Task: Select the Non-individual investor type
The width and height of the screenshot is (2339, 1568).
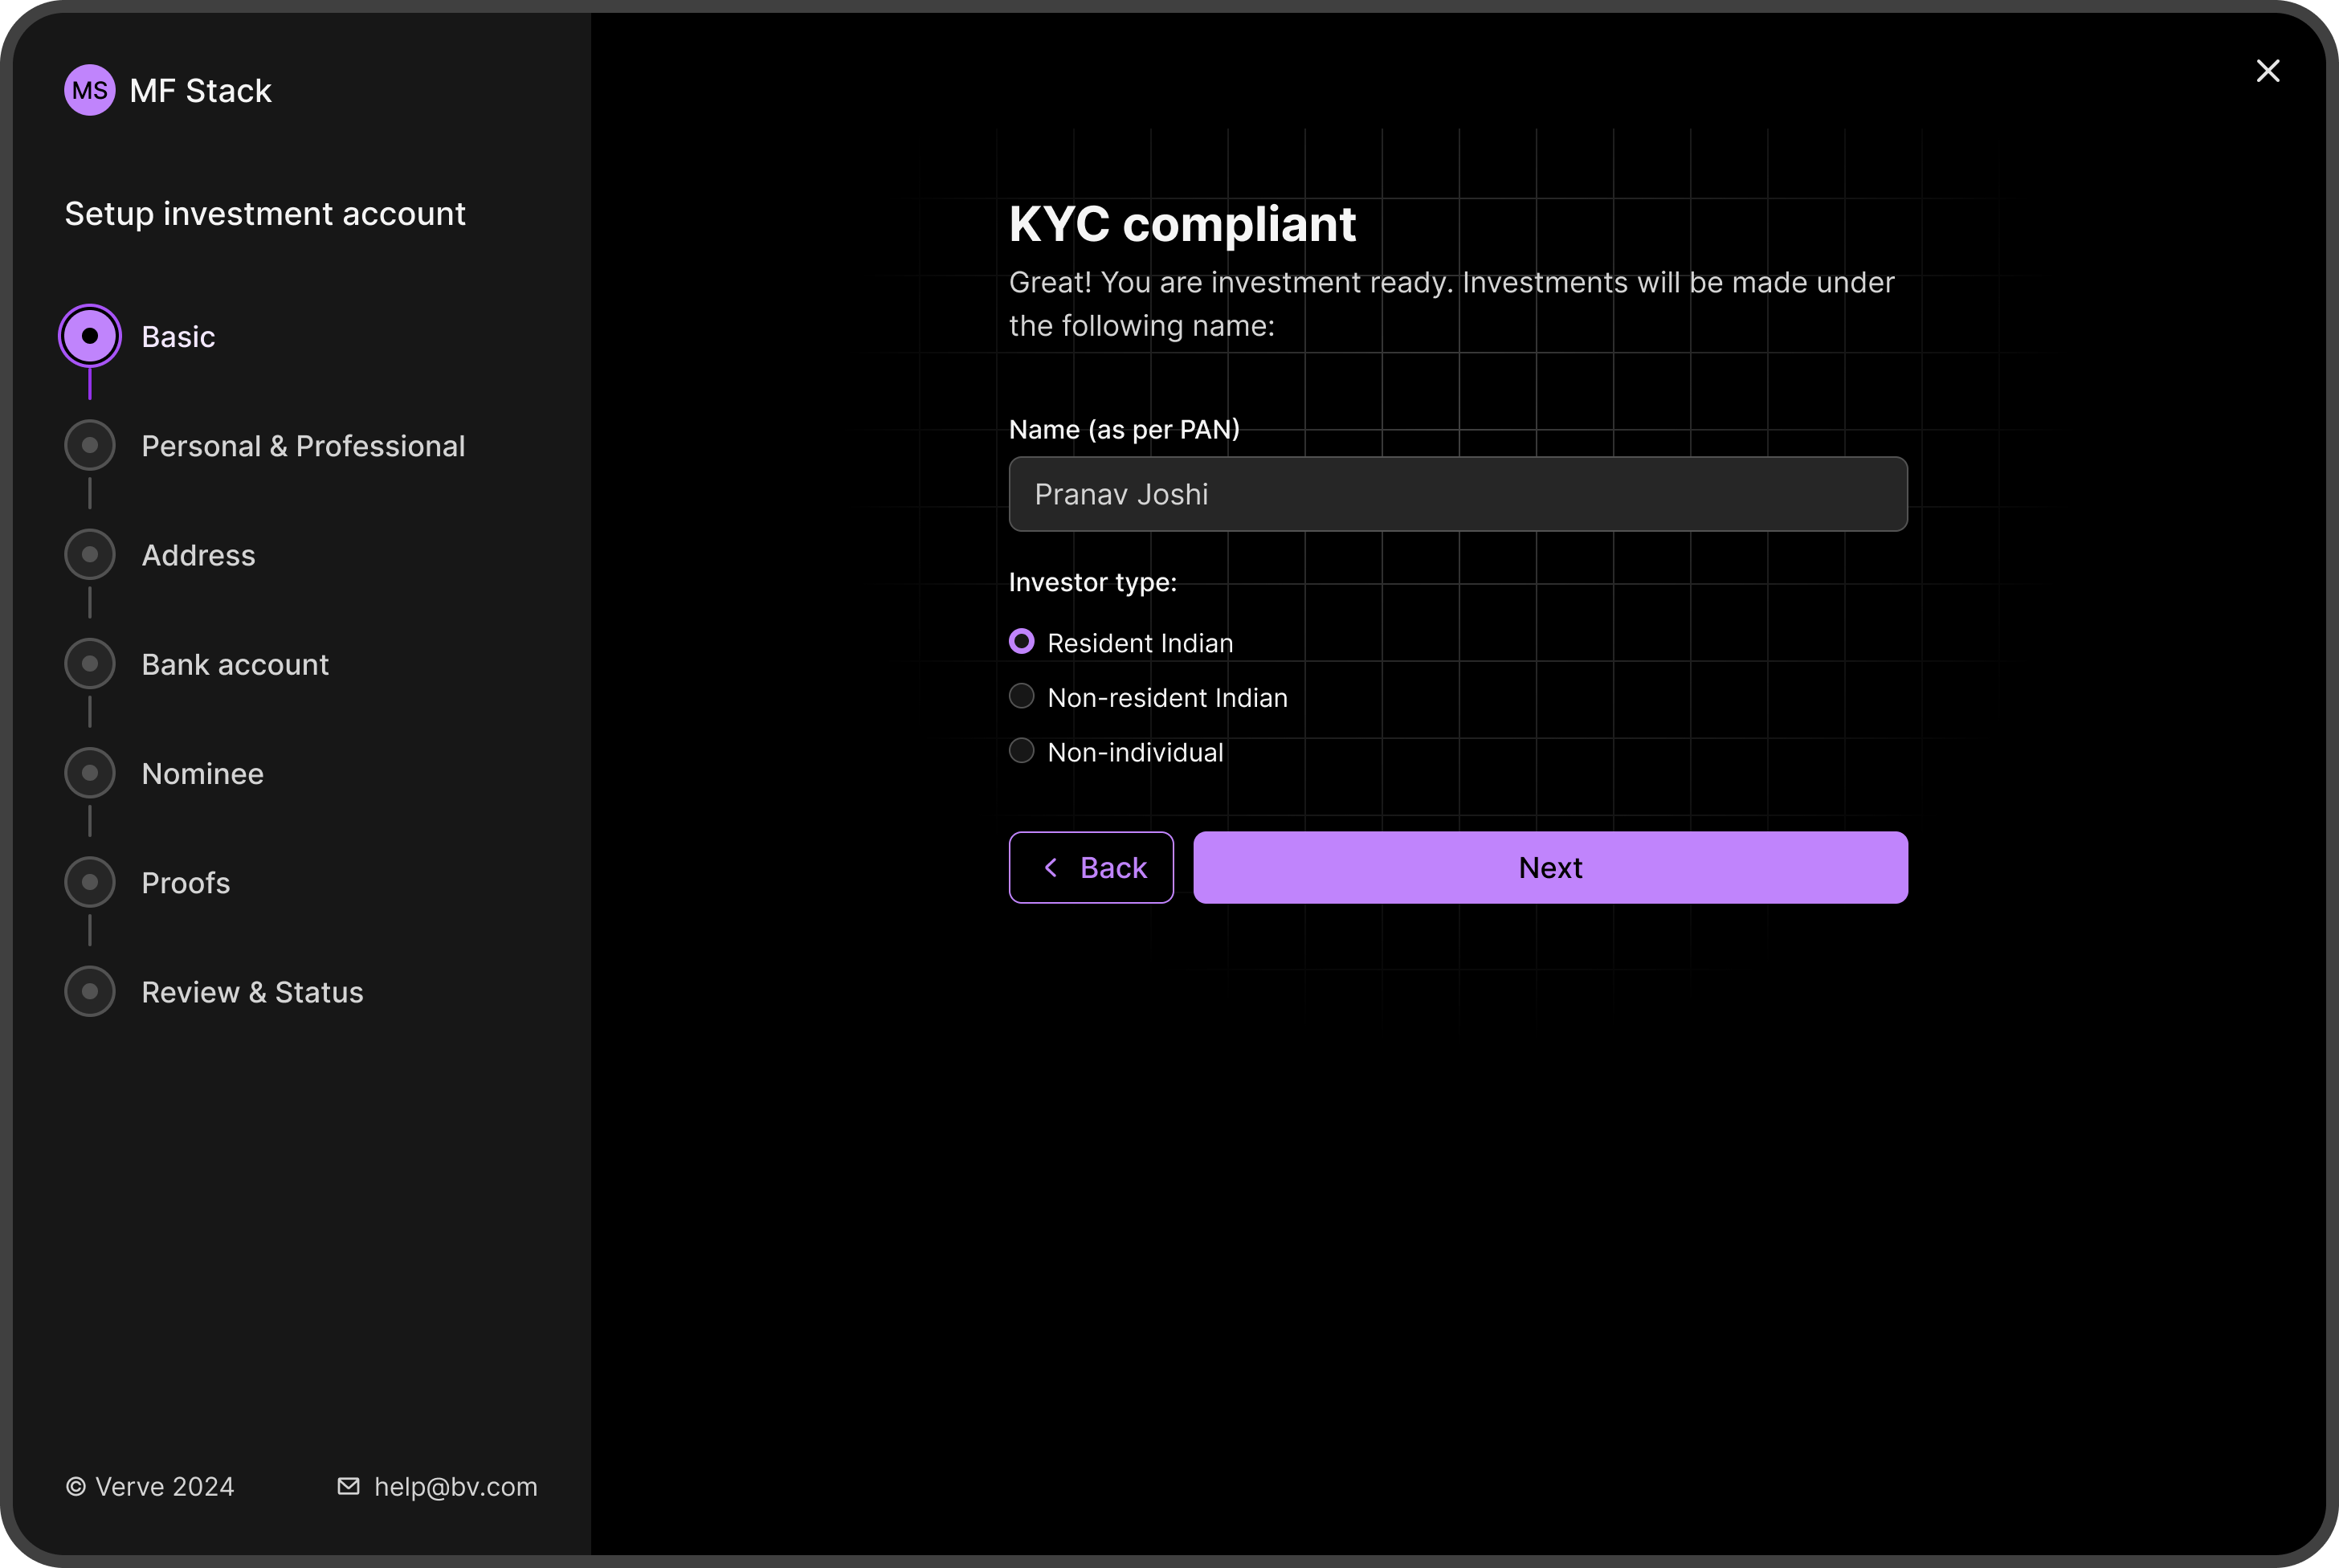Action: pyautogui.click(x=1021, y=750)
